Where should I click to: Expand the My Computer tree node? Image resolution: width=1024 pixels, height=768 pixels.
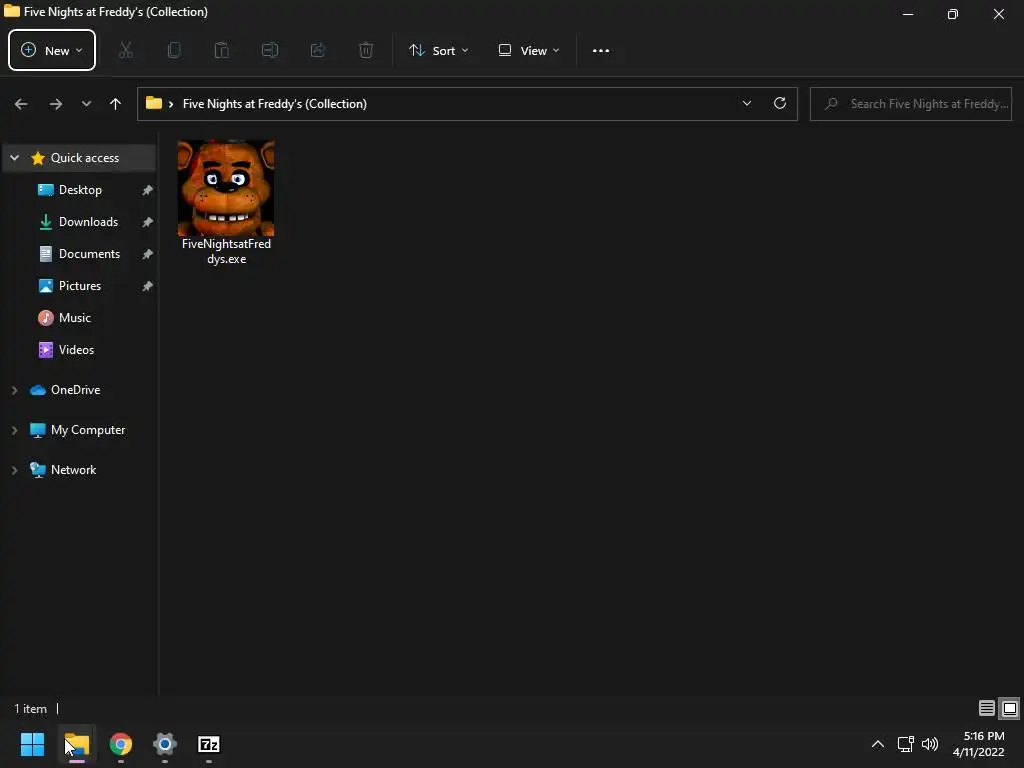click(14, 430)
